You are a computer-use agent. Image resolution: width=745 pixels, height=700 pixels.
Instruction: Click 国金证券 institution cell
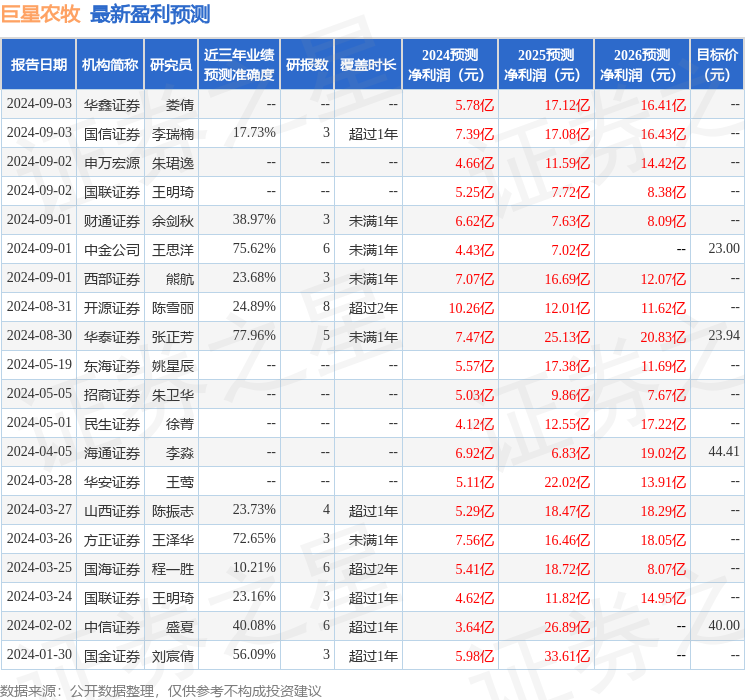(112, 656)
